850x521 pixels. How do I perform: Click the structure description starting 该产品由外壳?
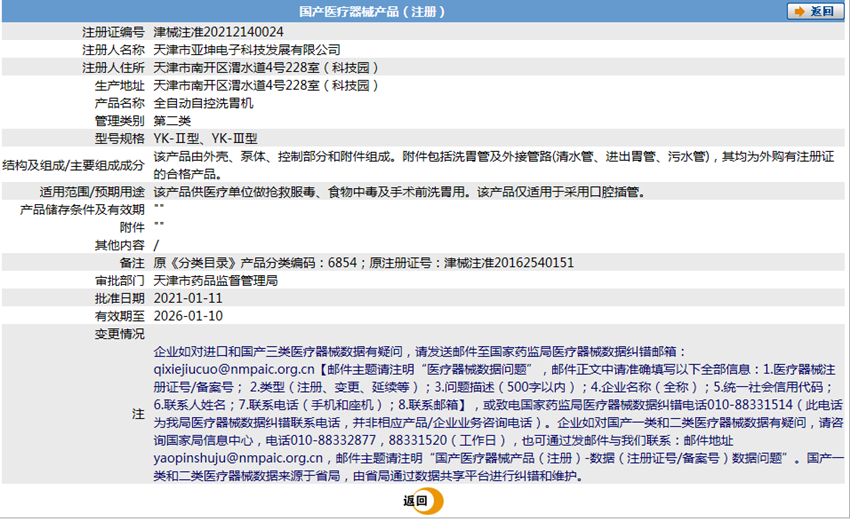[494, 165]
